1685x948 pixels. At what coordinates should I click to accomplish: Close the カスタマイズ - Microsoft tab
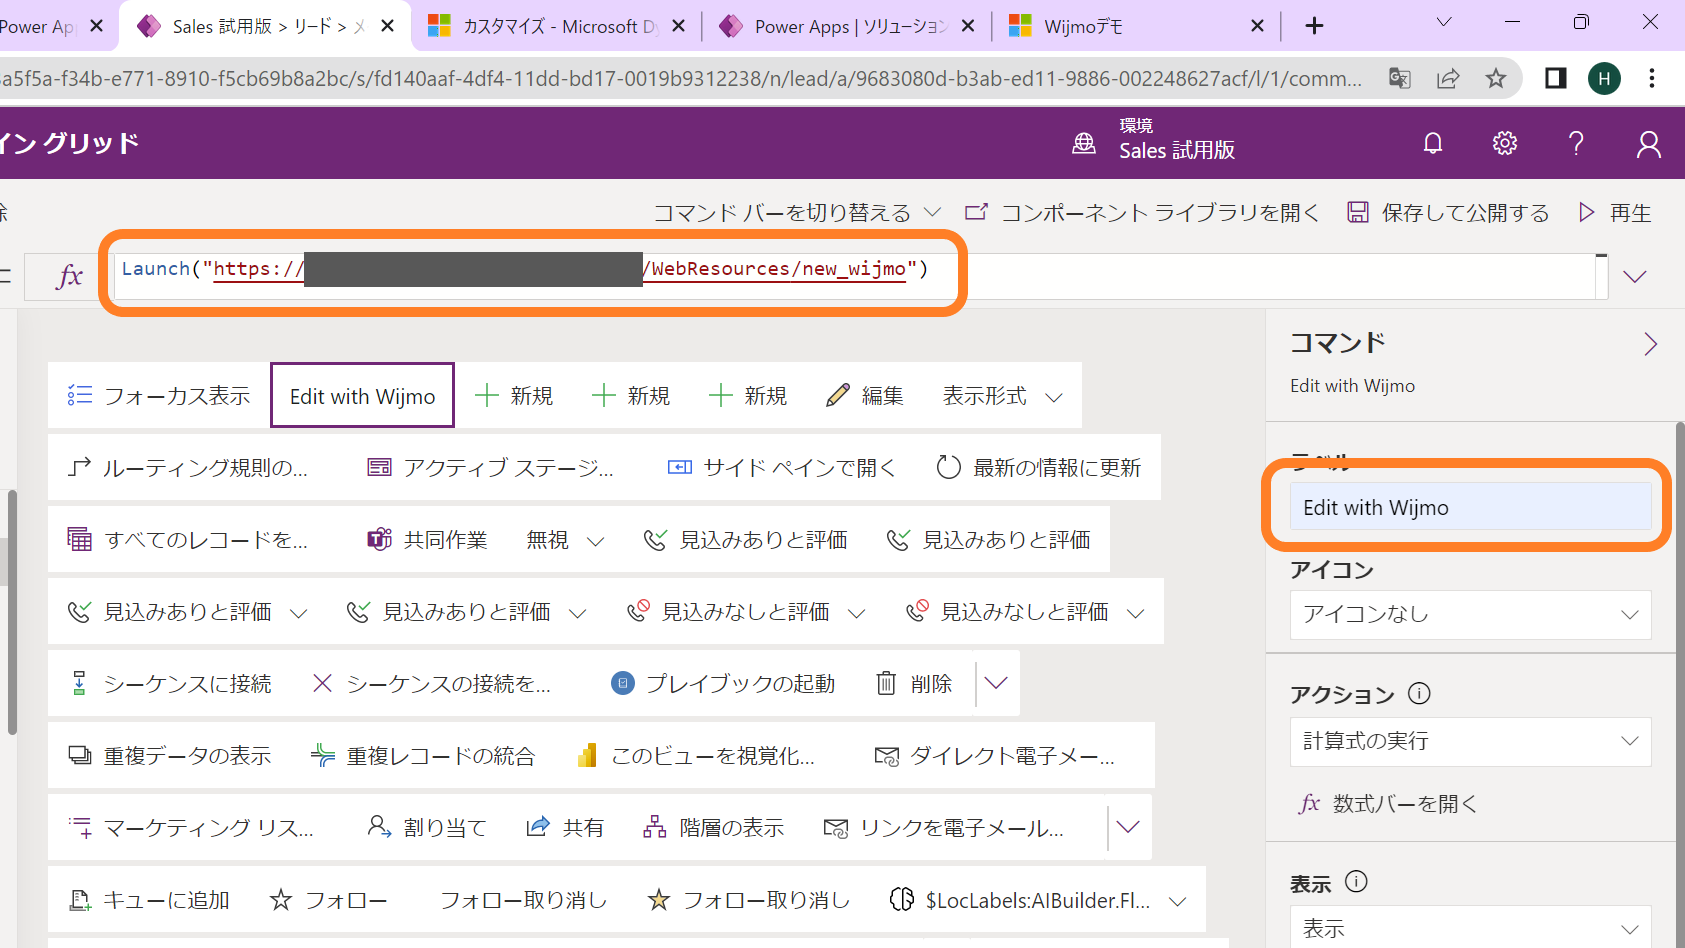pos(679,26)
